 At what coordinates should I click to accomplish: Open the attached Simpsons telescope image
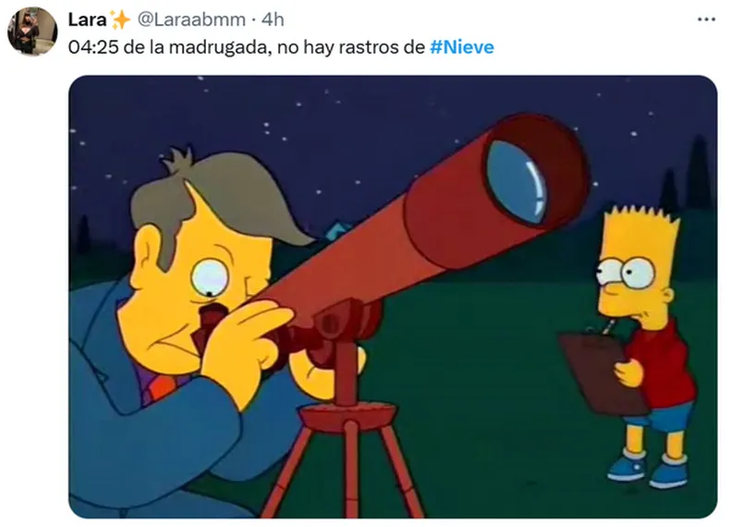pyautogui.click(x=393, y=297)
